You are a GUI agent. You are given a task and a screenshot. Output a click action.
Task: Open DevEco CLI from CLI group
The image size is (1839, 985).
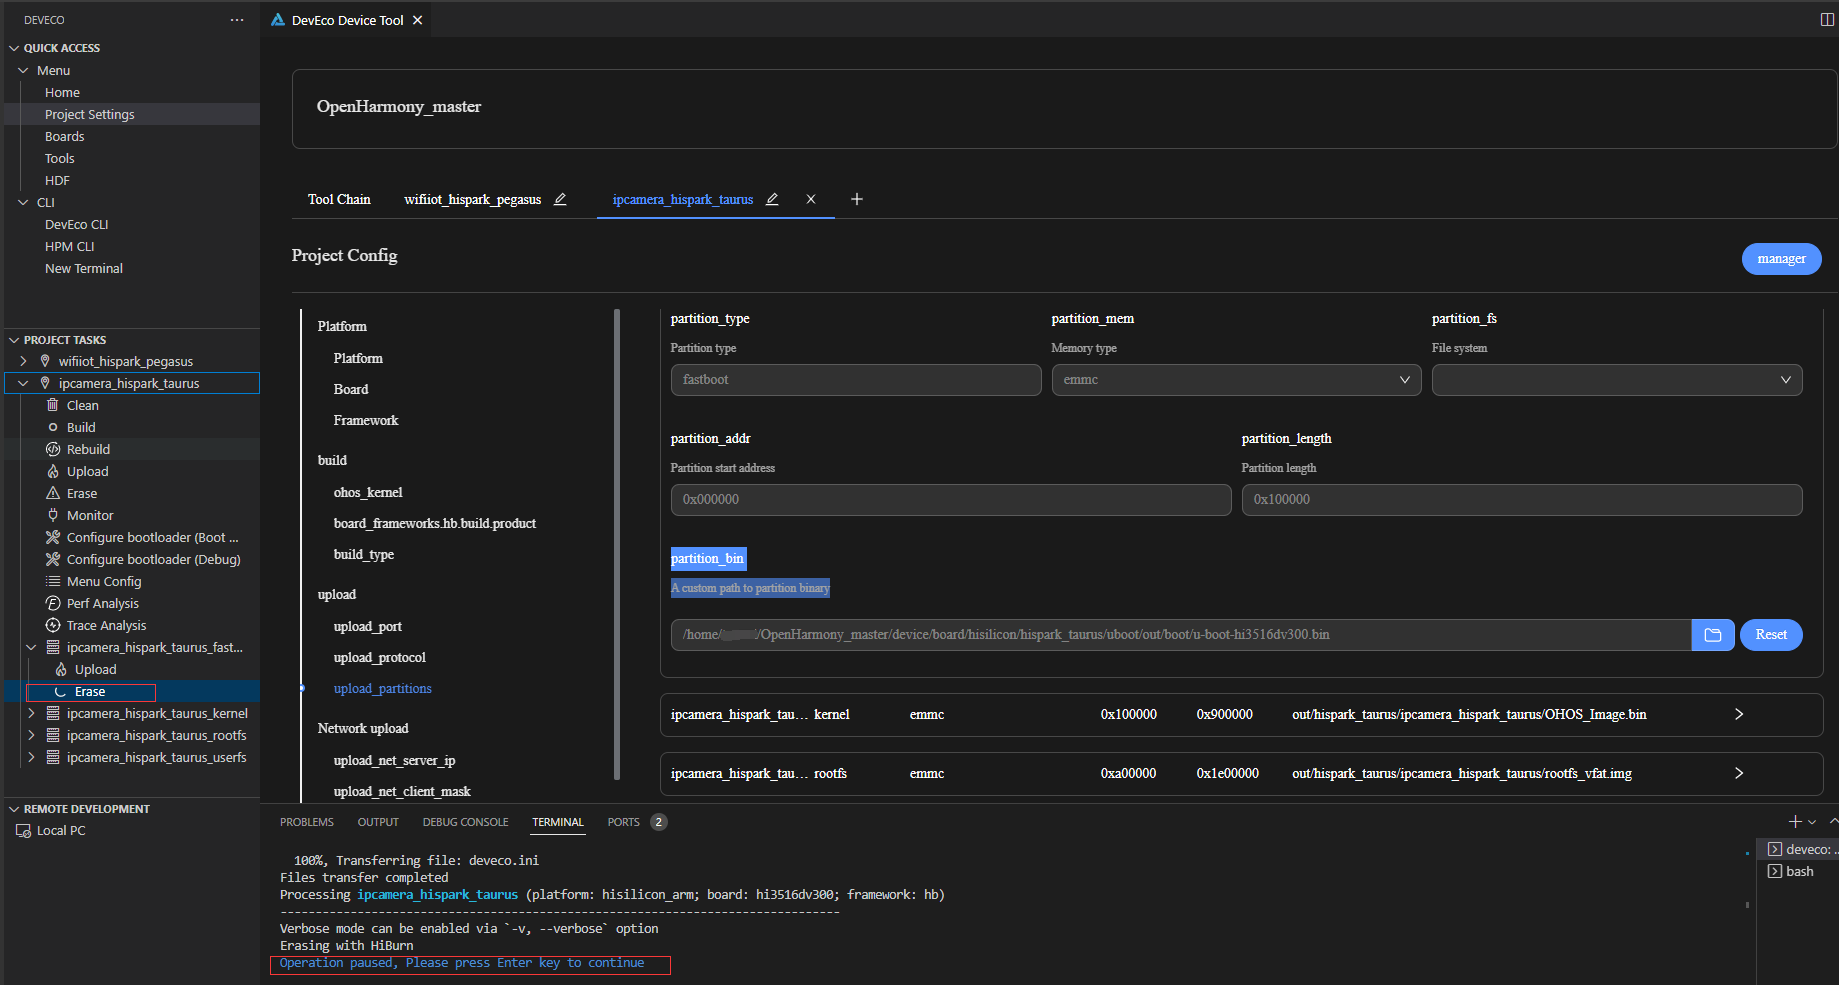coord(76,224)
